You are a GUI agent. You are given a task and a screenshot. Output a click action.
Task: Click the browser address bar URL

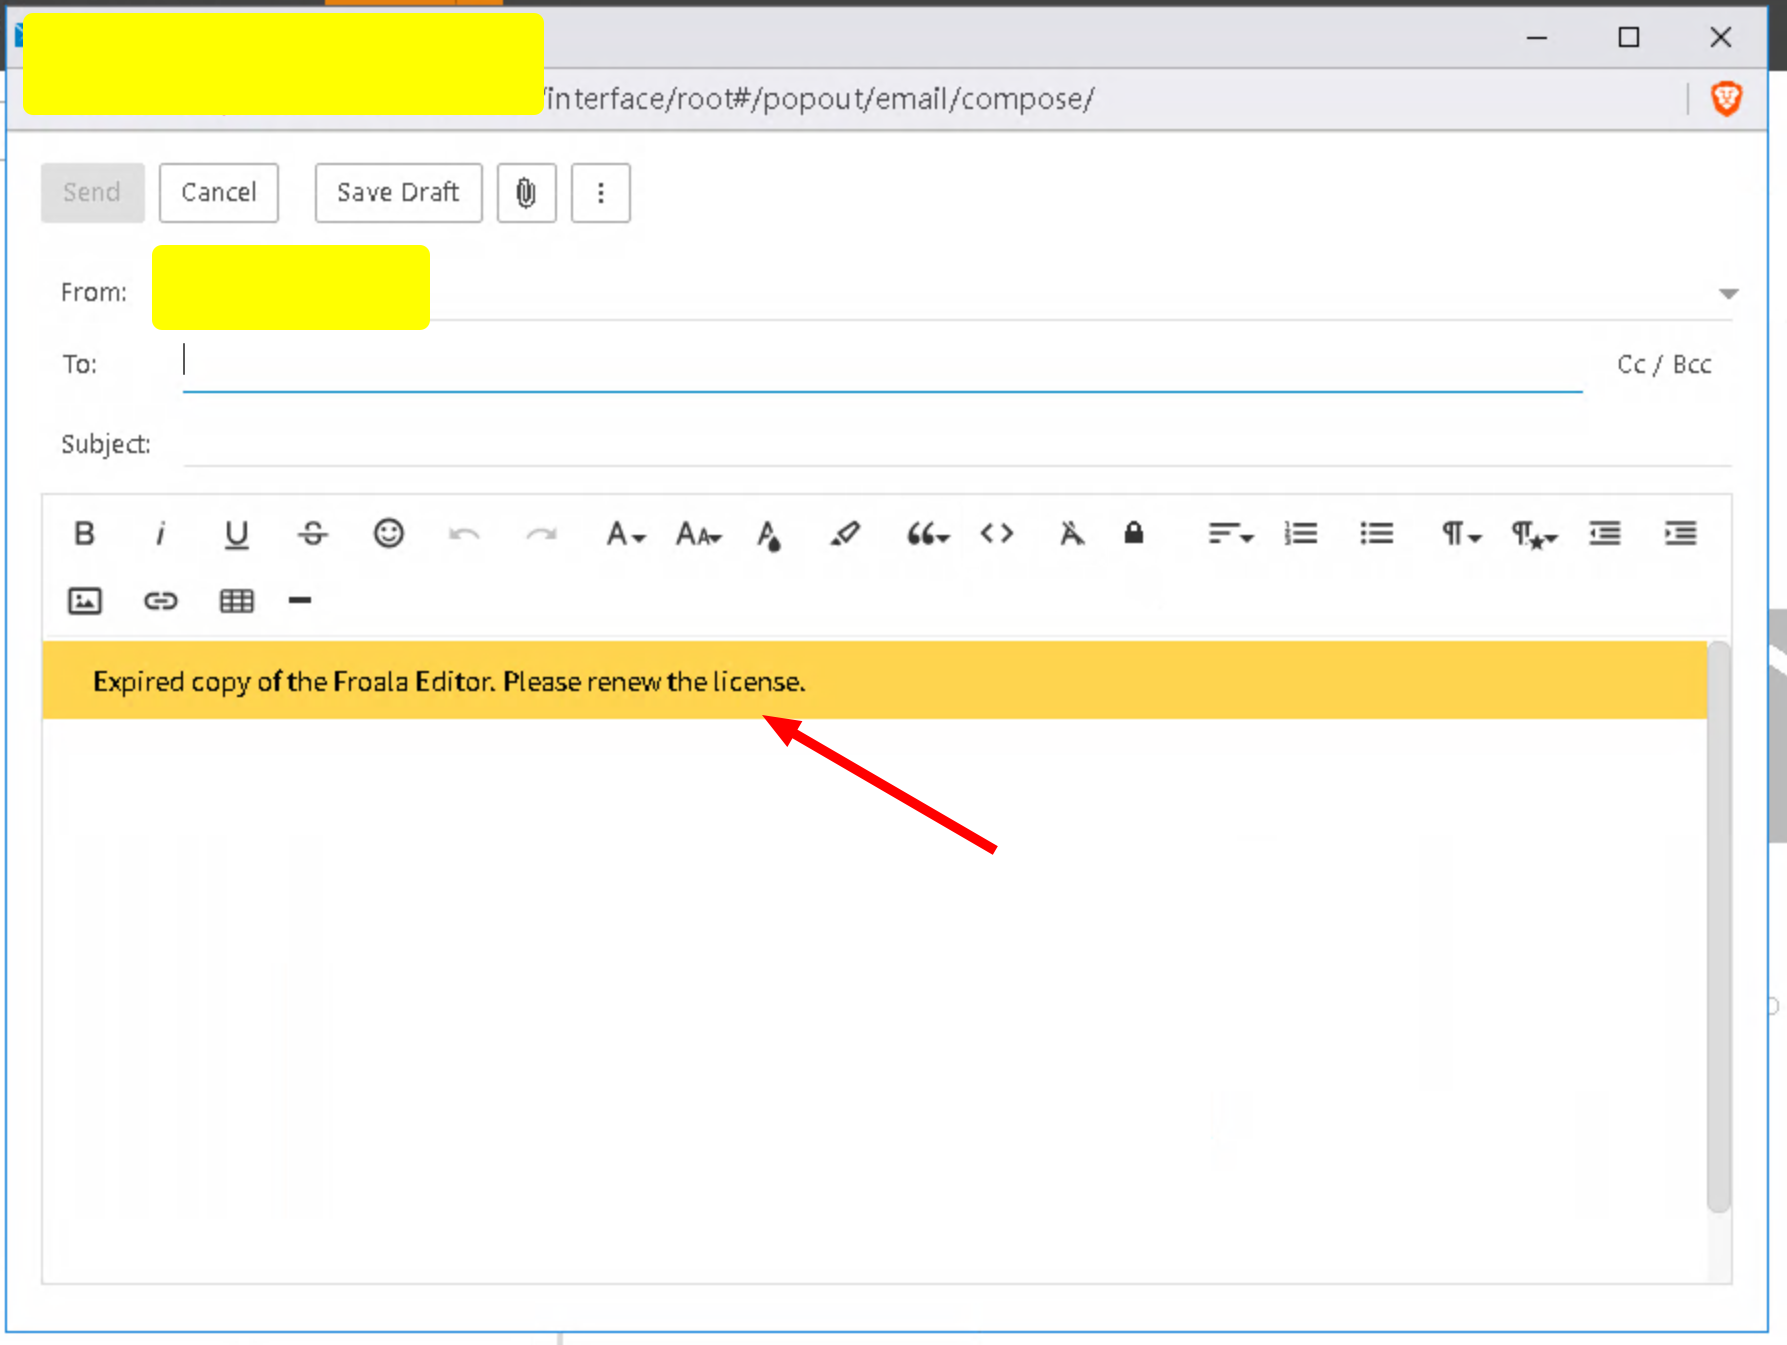(819, 99)
